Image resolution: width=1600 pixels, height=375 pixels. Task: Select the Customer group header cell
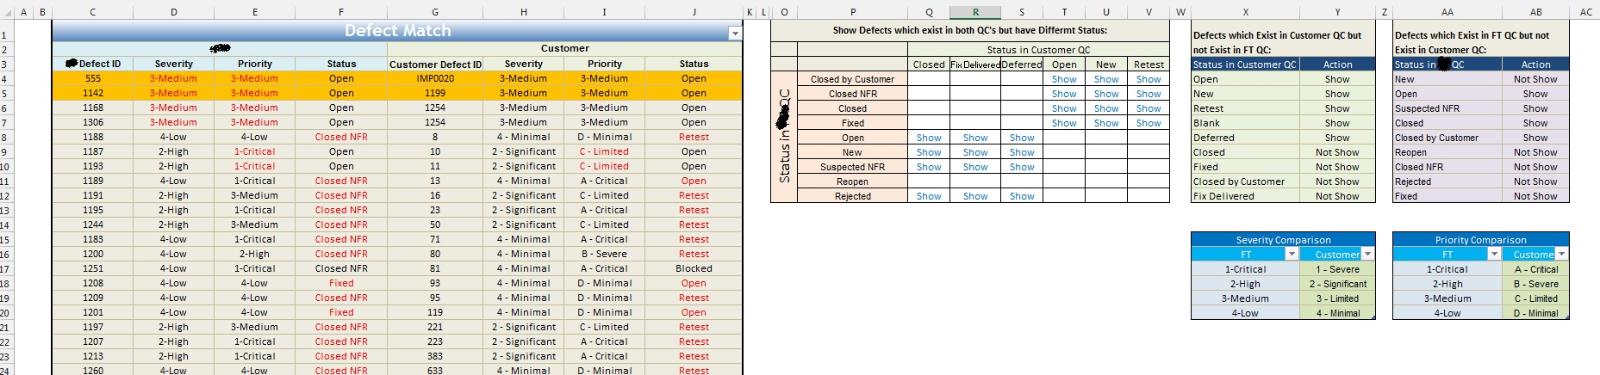(565, 48)
